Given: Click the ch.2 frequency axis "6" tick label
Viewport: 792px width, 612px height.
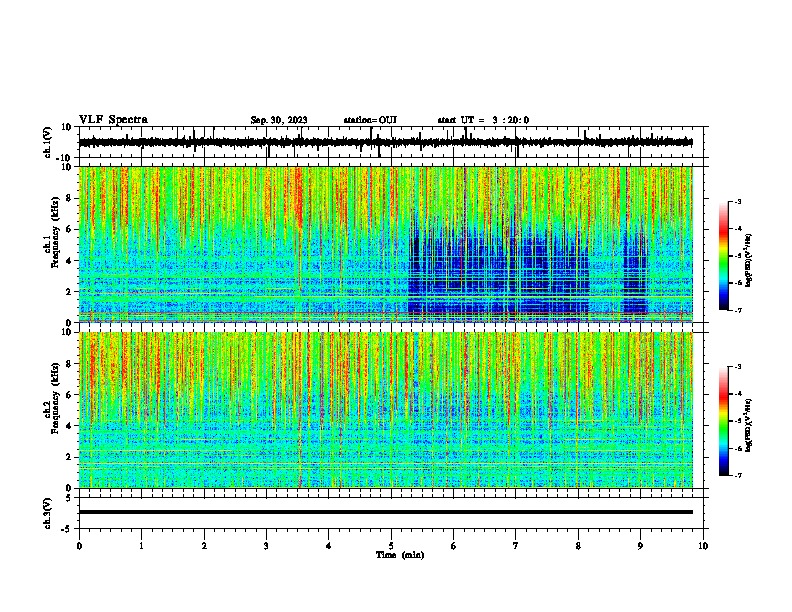Looking at the screenshot, I should pyautogui.click(x=70, y=395).
